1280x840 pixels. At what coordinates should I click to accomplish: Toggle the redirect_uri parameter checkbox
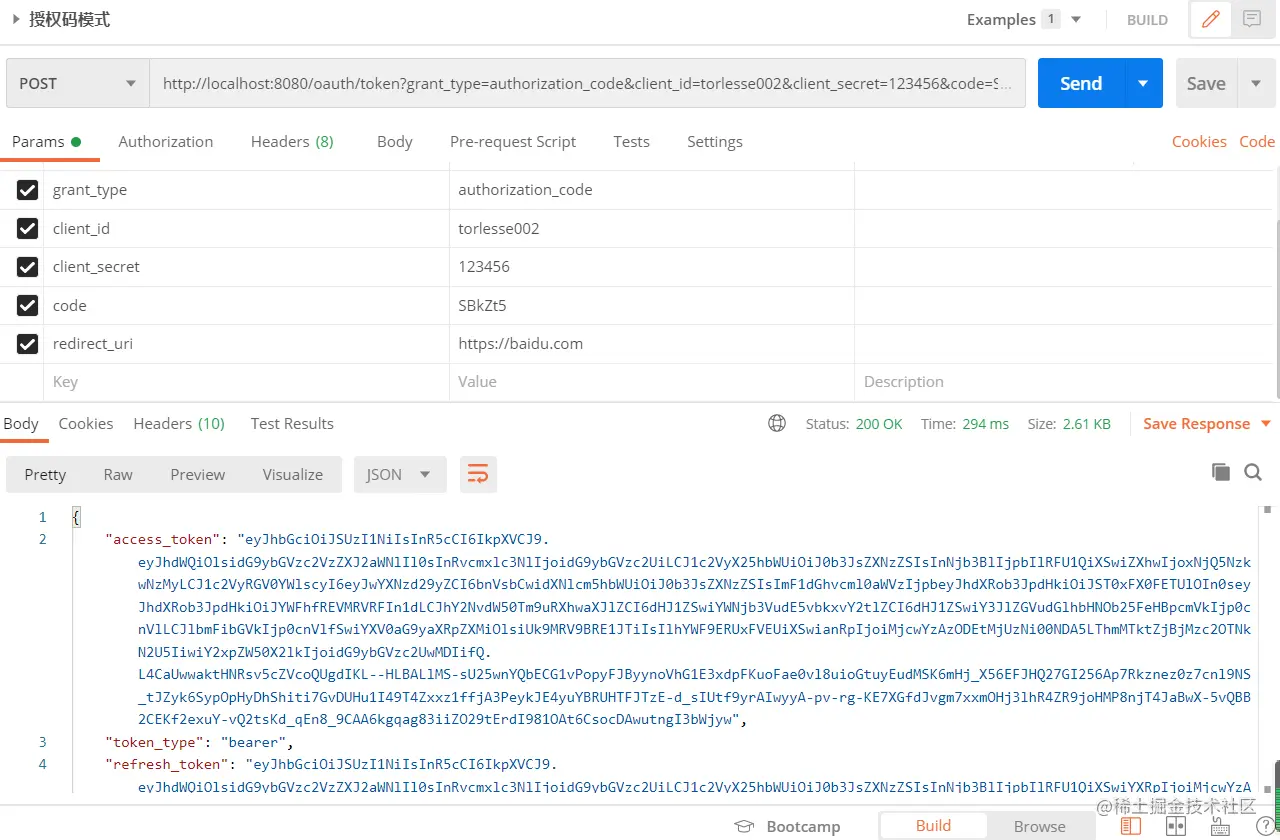point(27,344)
